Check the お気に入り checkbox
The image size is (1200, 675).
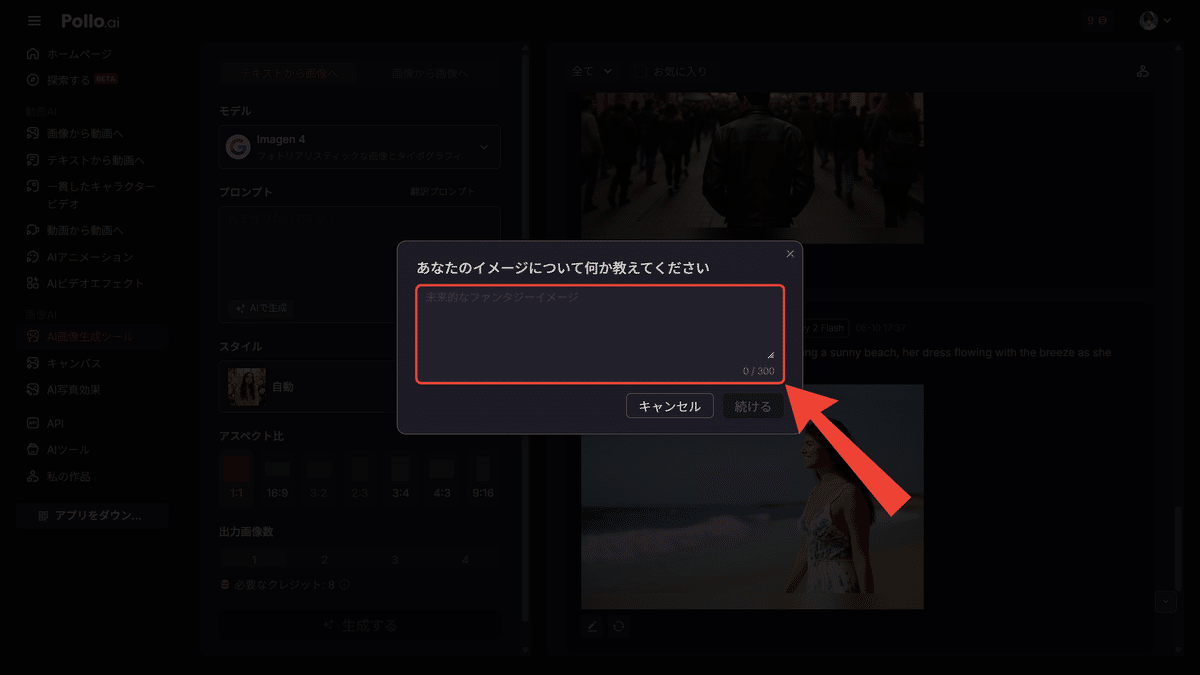[x=641, y=72]
